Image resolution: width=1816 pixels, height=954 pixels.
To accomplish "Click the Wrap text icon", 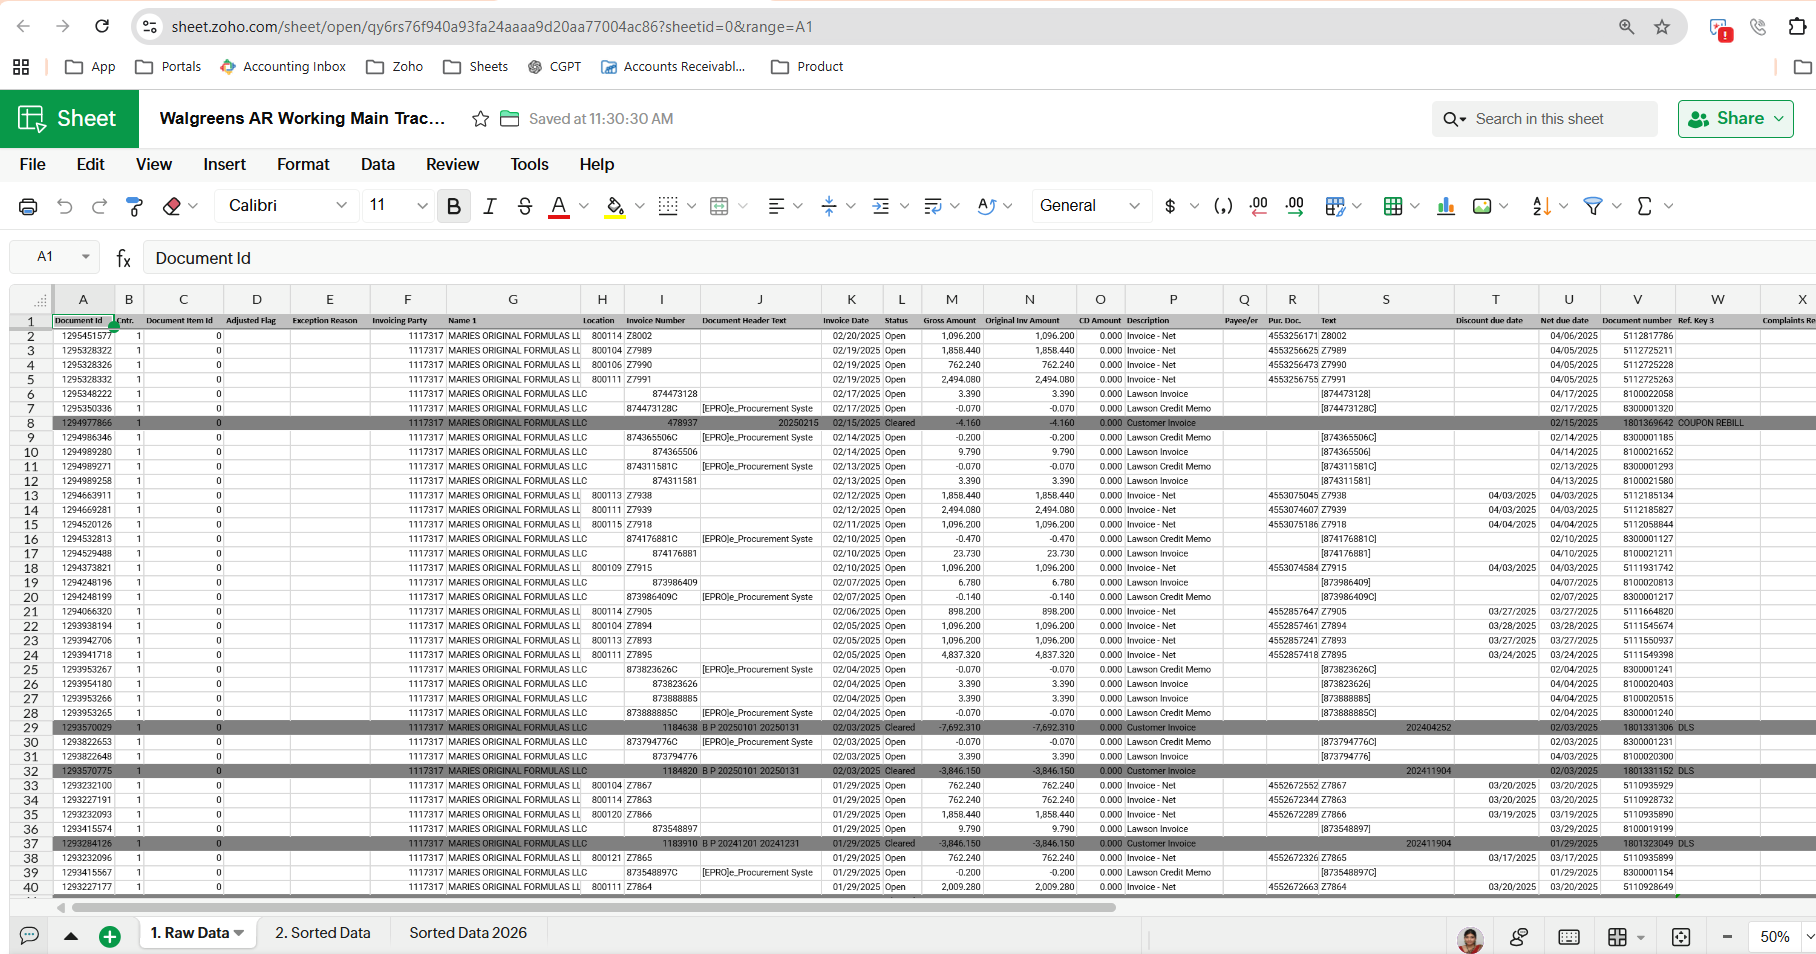I will click(x=933, y=206).
